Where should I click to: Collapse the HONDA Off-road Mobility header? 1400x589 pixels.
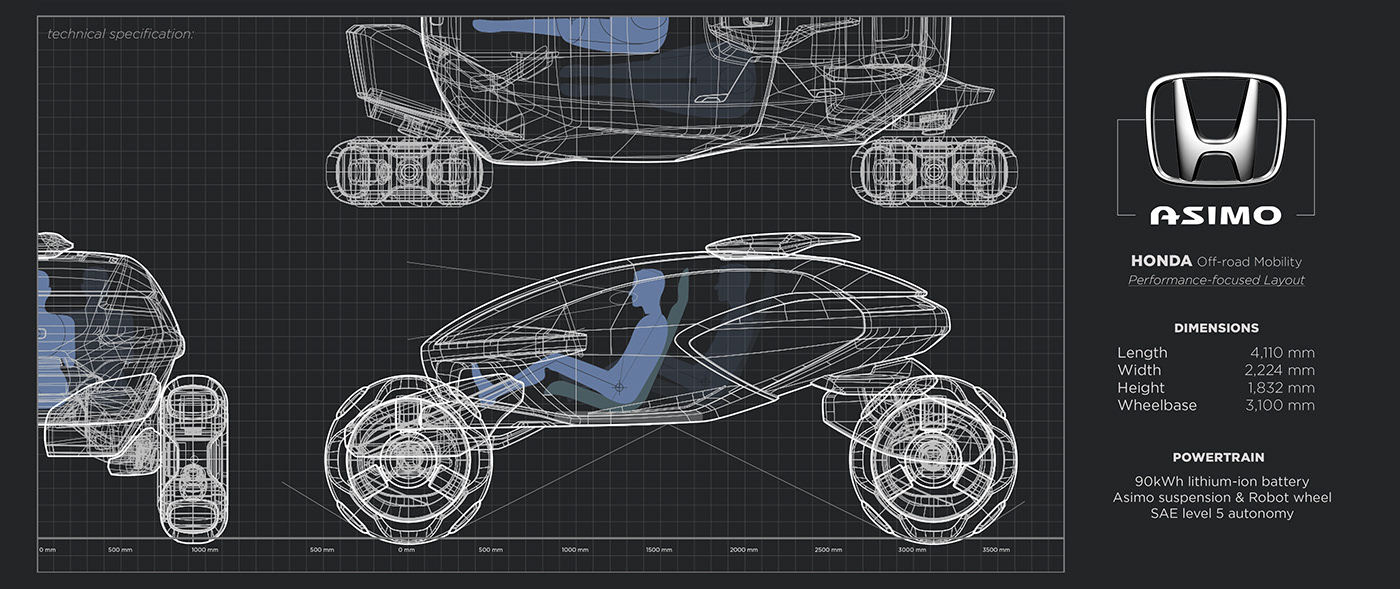(x=1216, y=260)
